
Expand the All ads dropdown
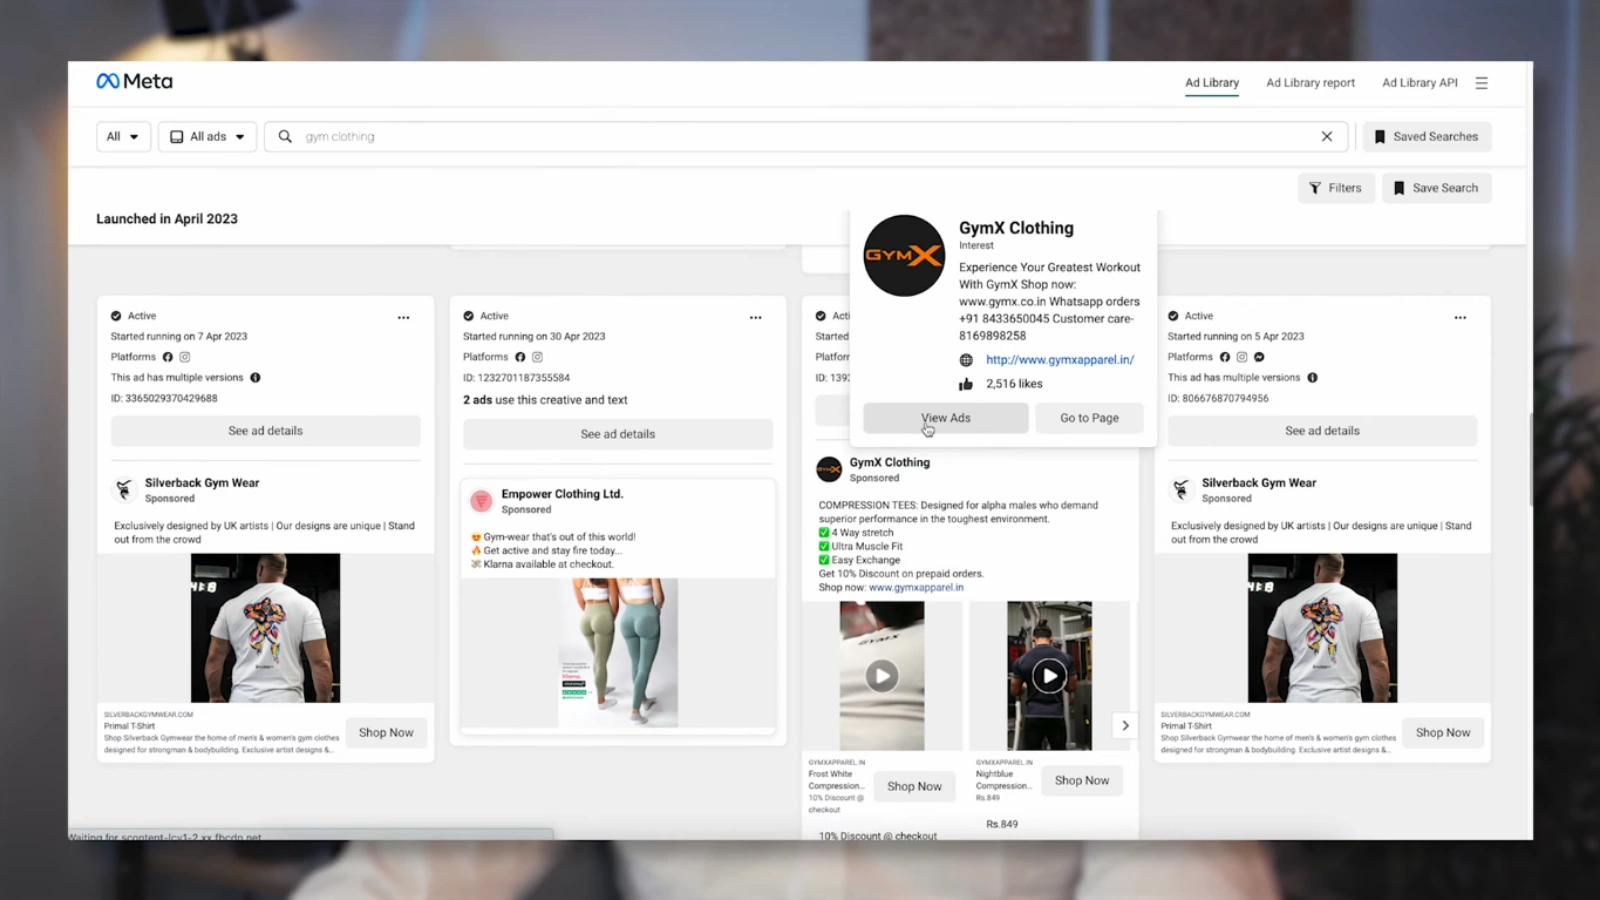pos(207,137)
